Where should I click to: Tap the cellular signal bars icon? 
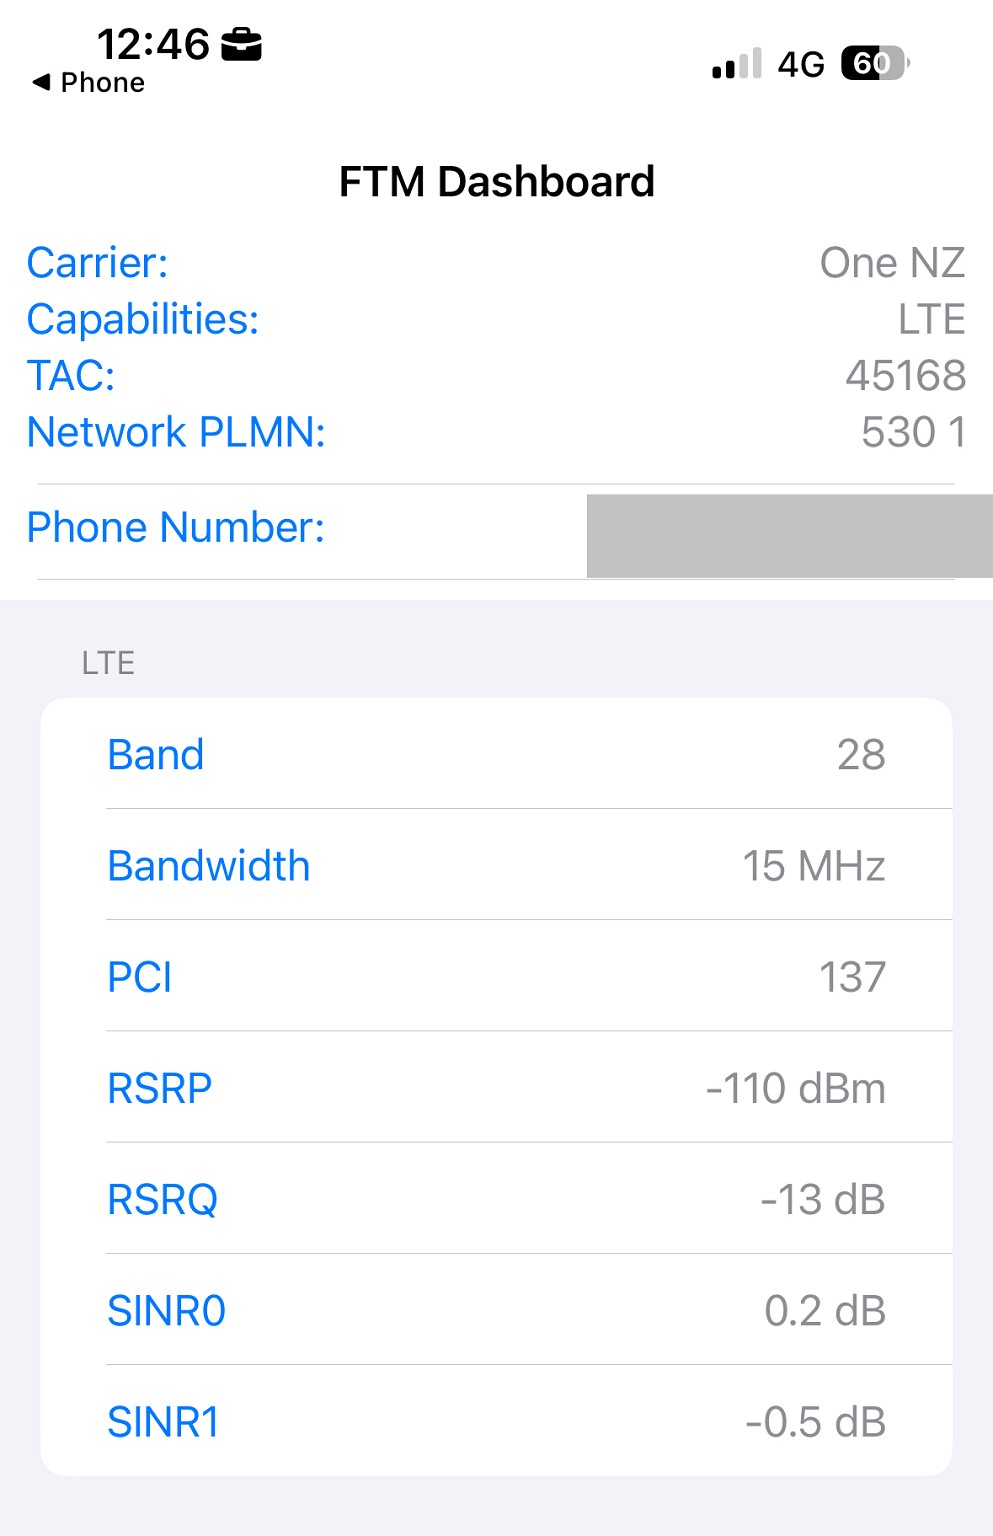coord(736,64)
